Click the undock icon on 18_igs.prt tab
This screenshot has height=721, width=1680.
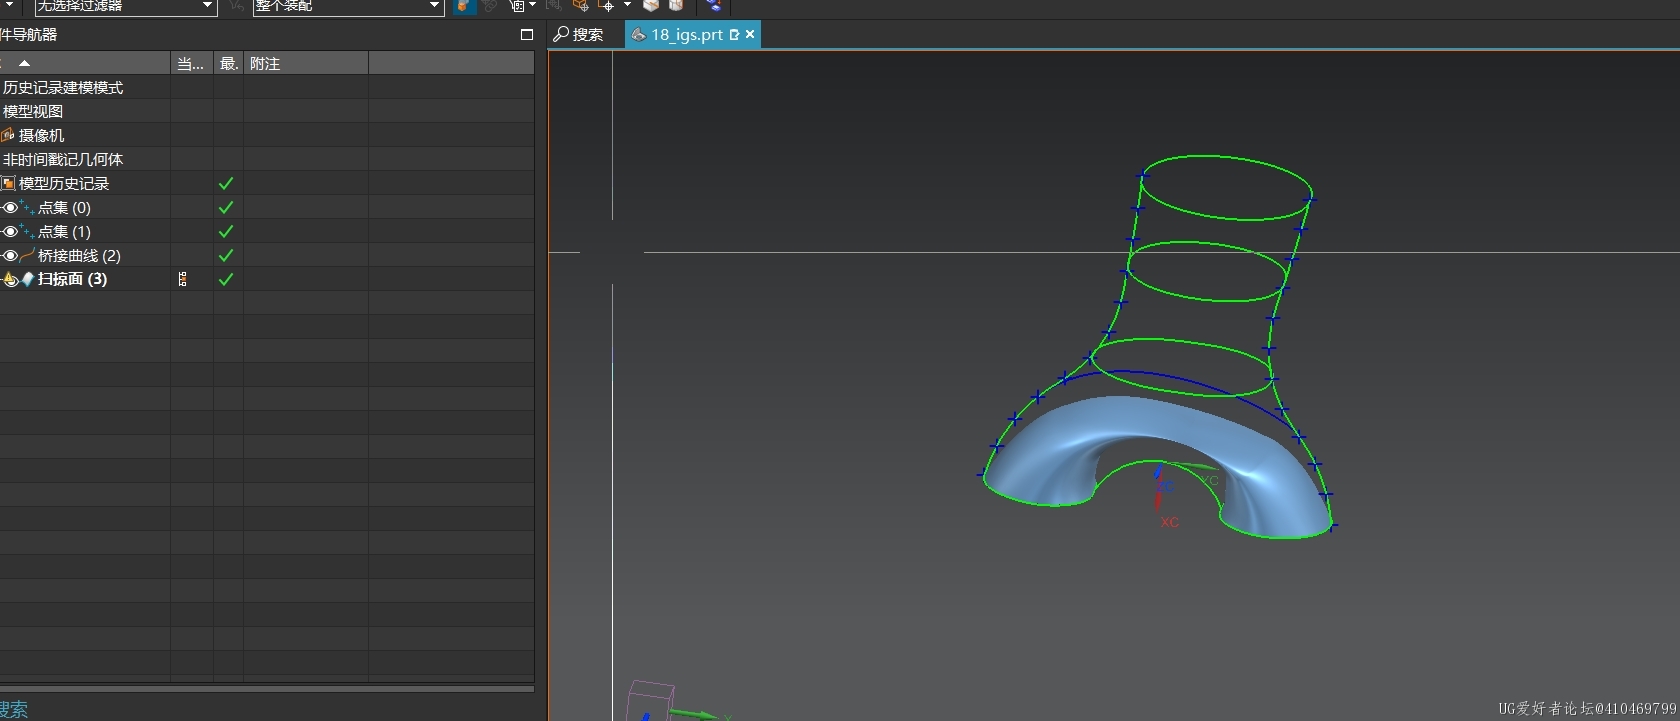coord(735,34)
